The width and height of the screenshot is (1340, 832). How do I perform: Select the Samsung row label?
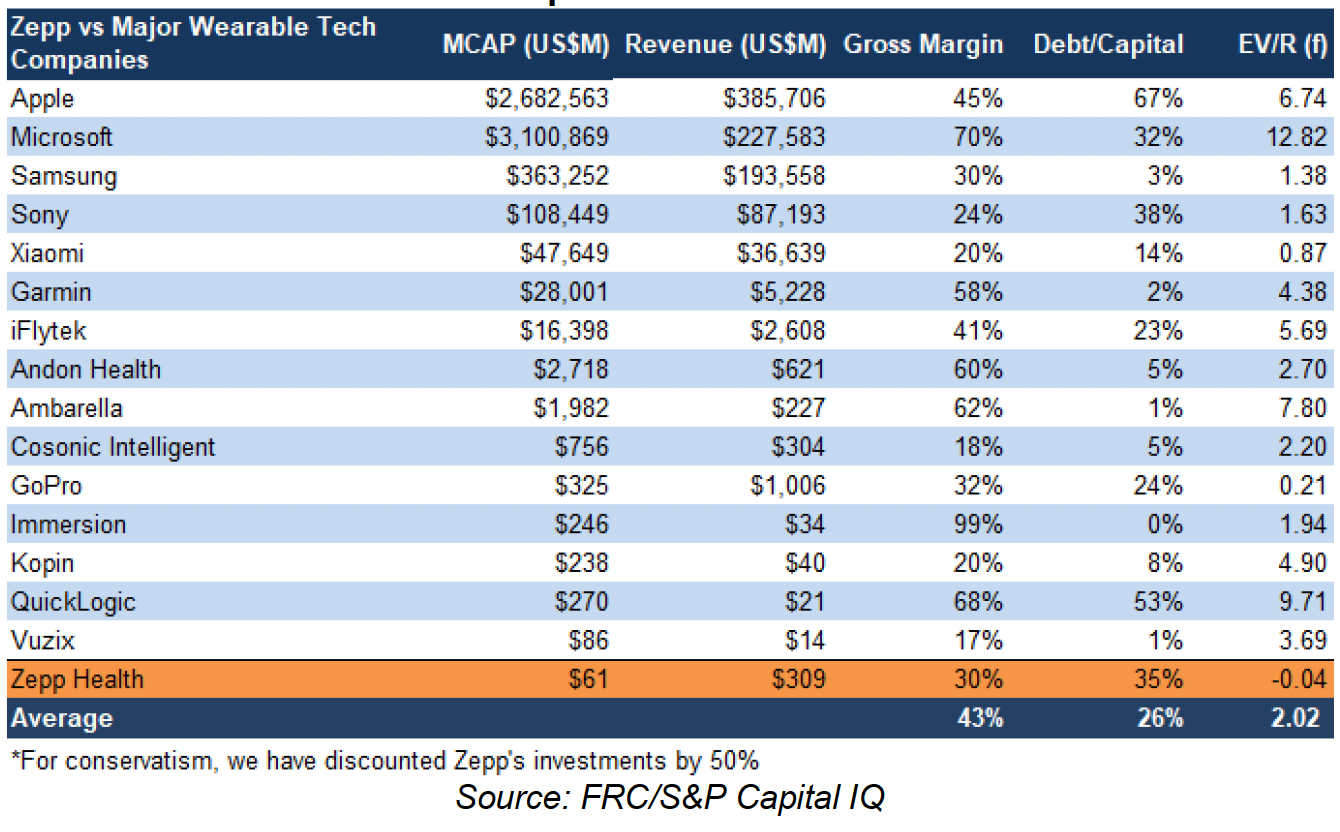(x=63, y=176)
